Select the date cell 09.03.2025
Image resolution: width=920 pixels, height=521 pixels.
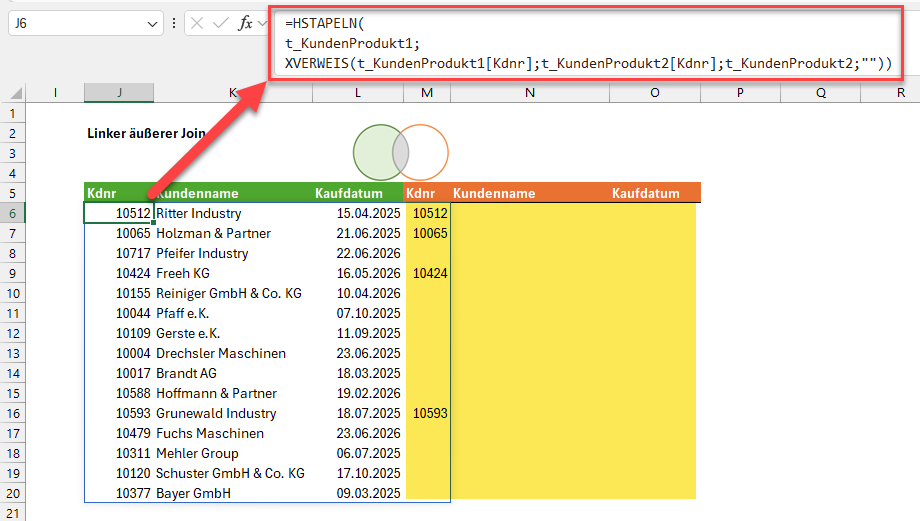pos(358,493)
